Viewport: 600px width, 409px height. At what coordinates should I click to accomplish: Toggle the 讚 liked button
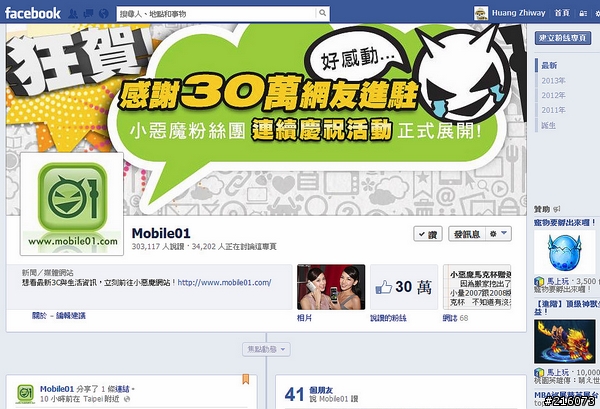click(428, 234)
